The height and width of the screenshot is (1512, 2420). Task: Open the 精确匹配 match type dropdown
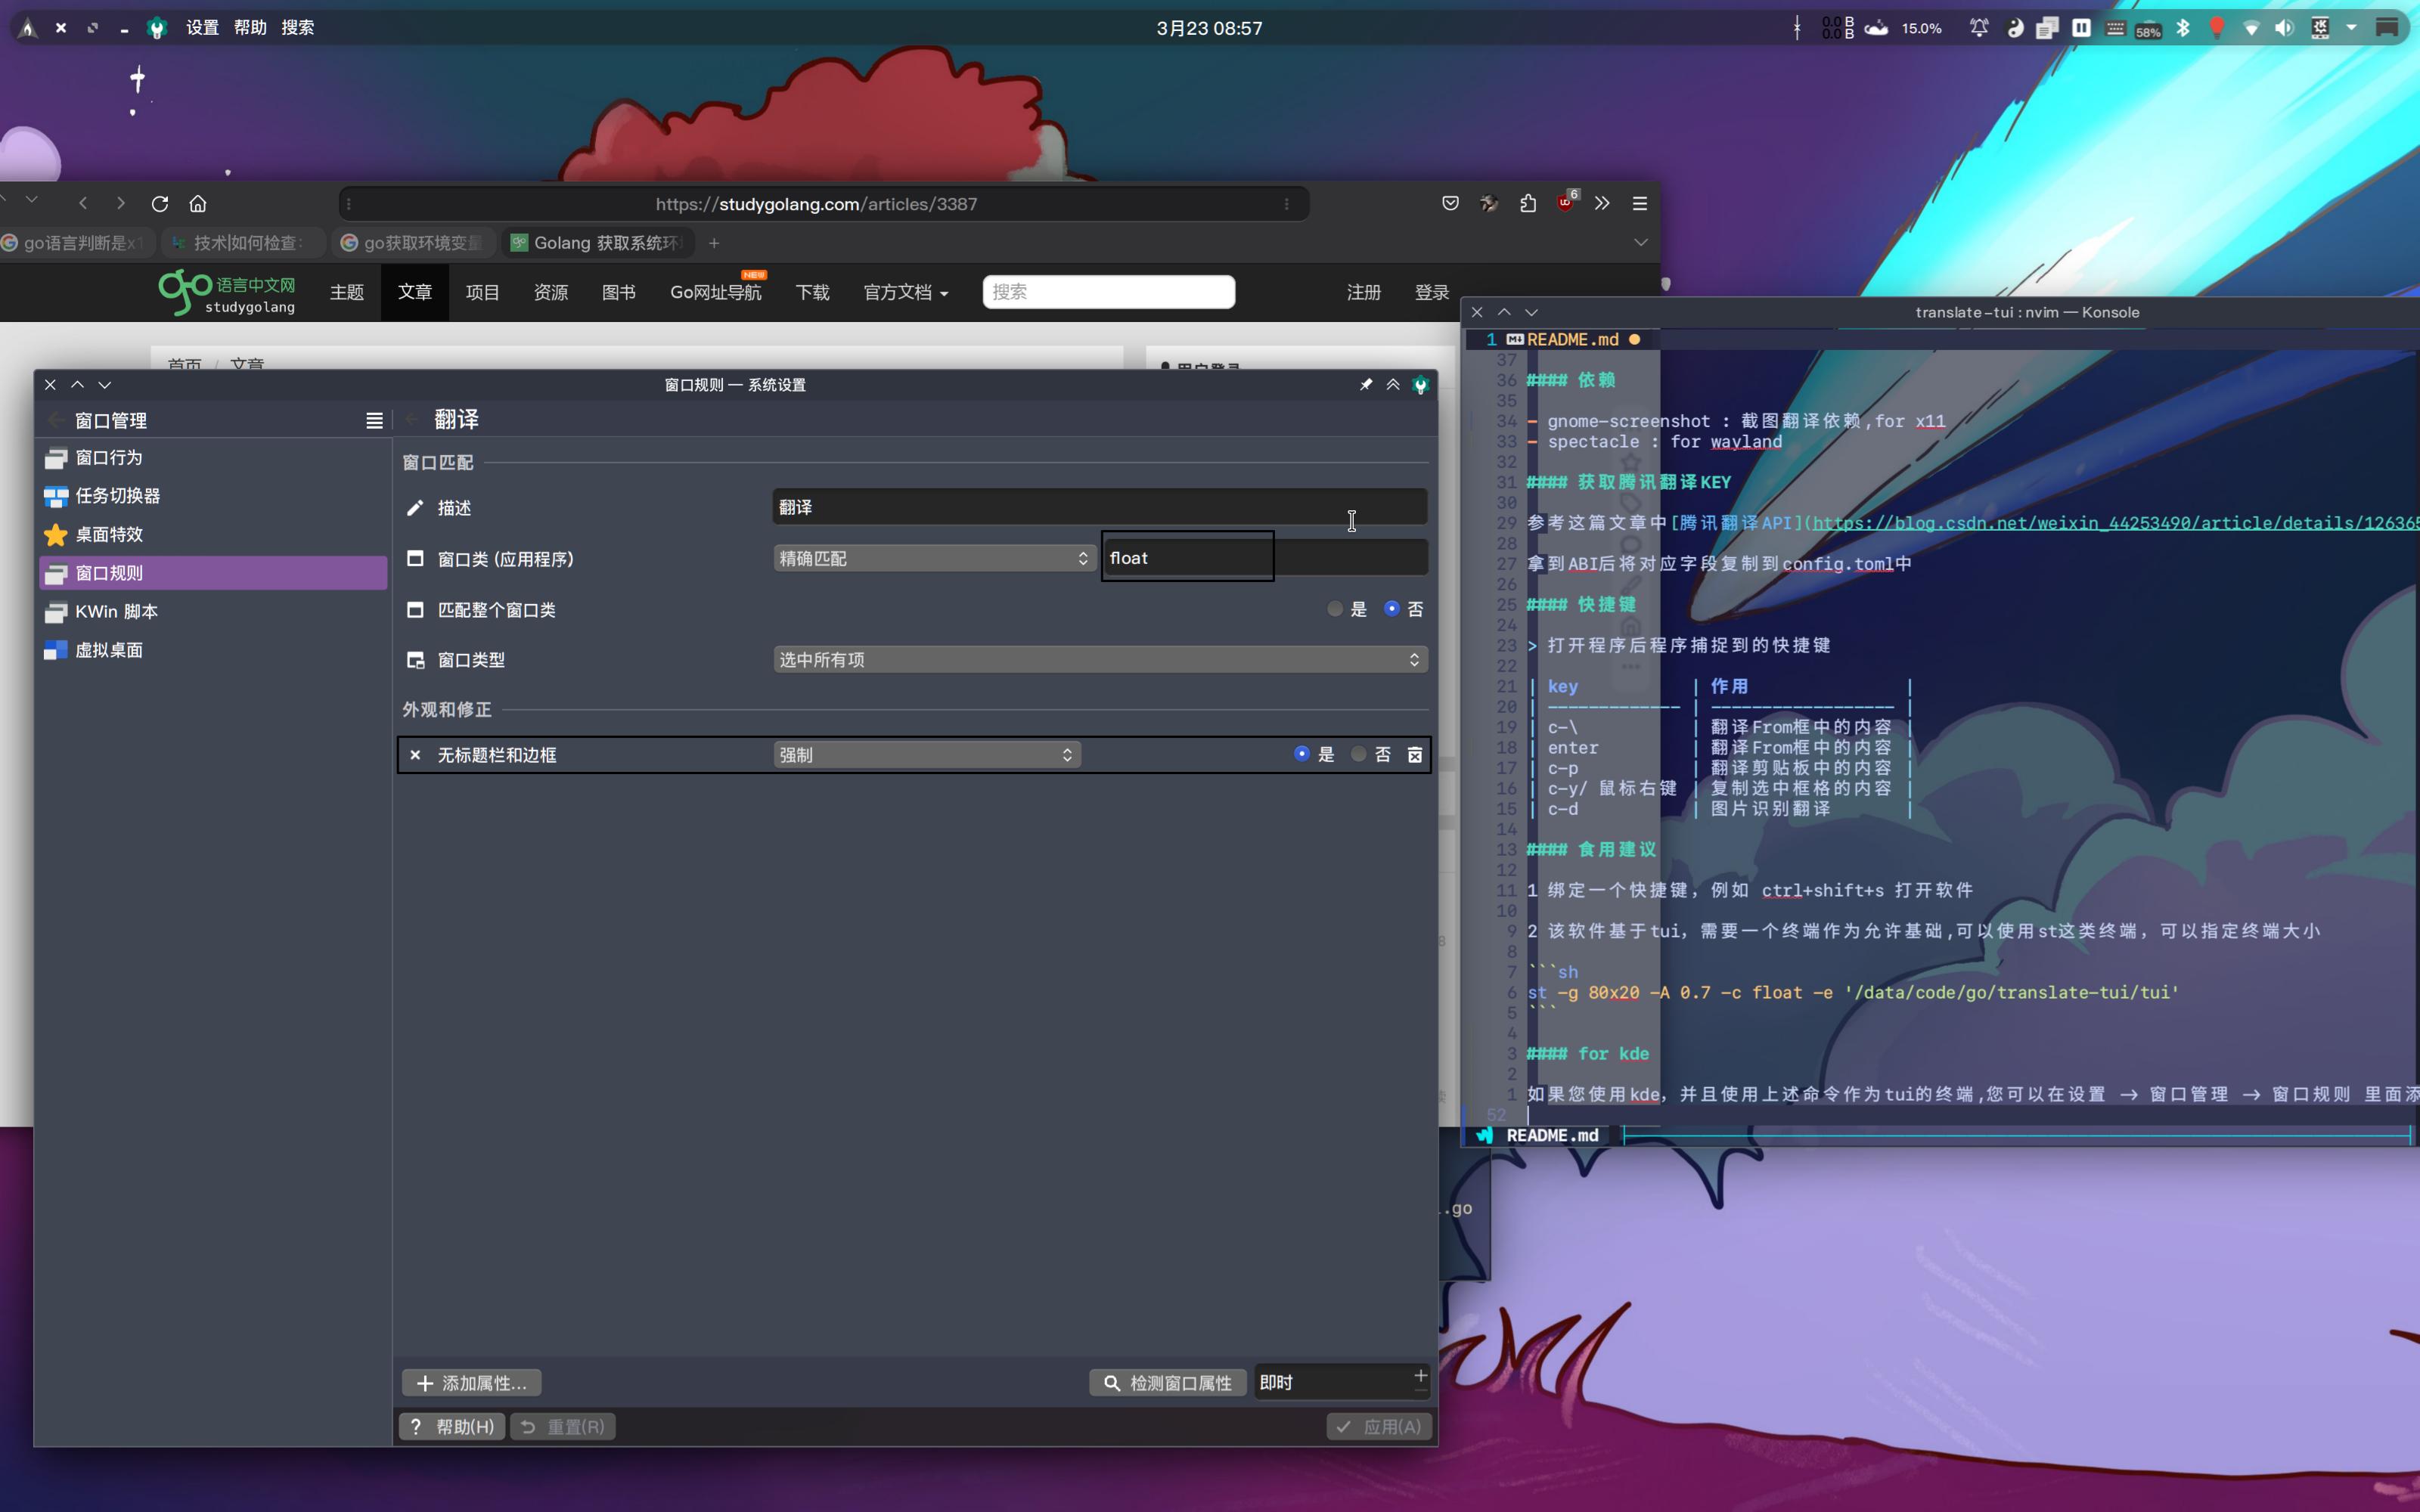pos(934,558)
